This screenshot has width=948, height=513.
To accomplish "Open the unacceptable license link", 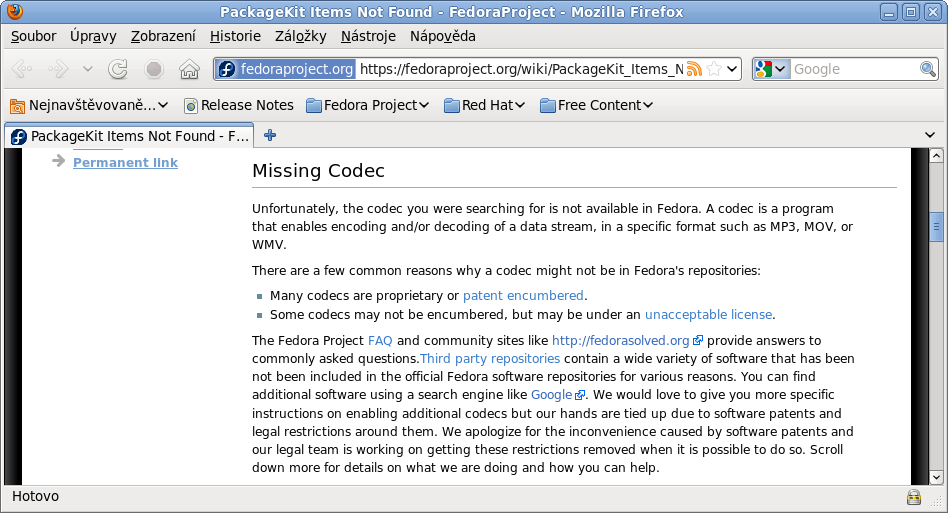I will point(709,314).
